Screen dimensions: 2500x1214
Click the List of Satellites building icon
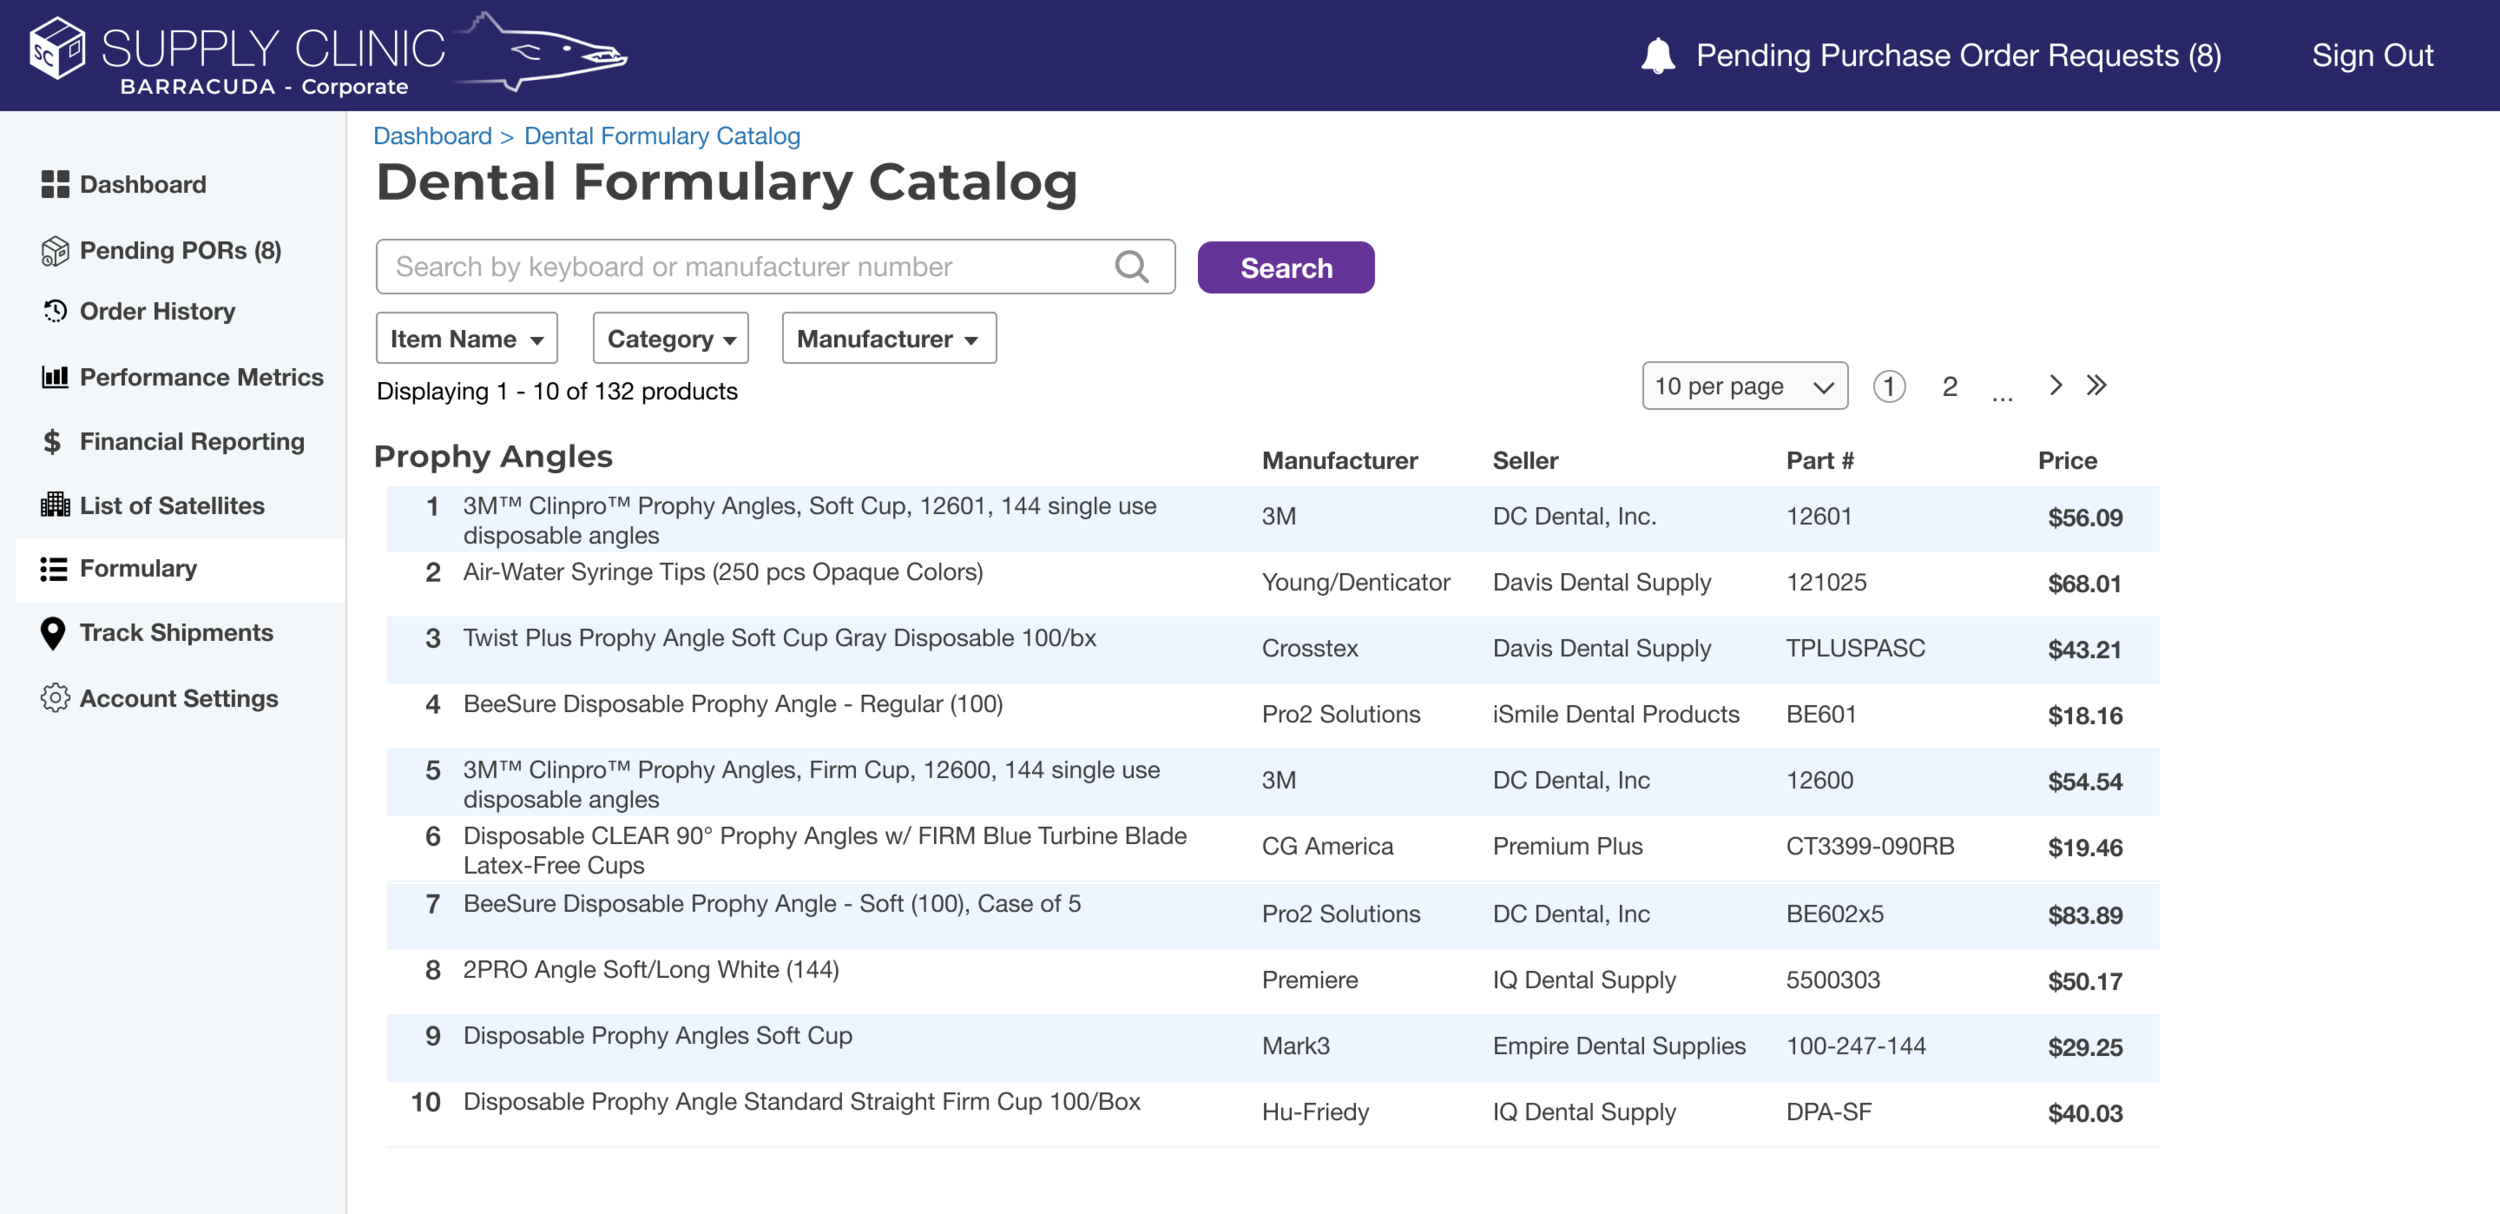(x=55, y=504)
